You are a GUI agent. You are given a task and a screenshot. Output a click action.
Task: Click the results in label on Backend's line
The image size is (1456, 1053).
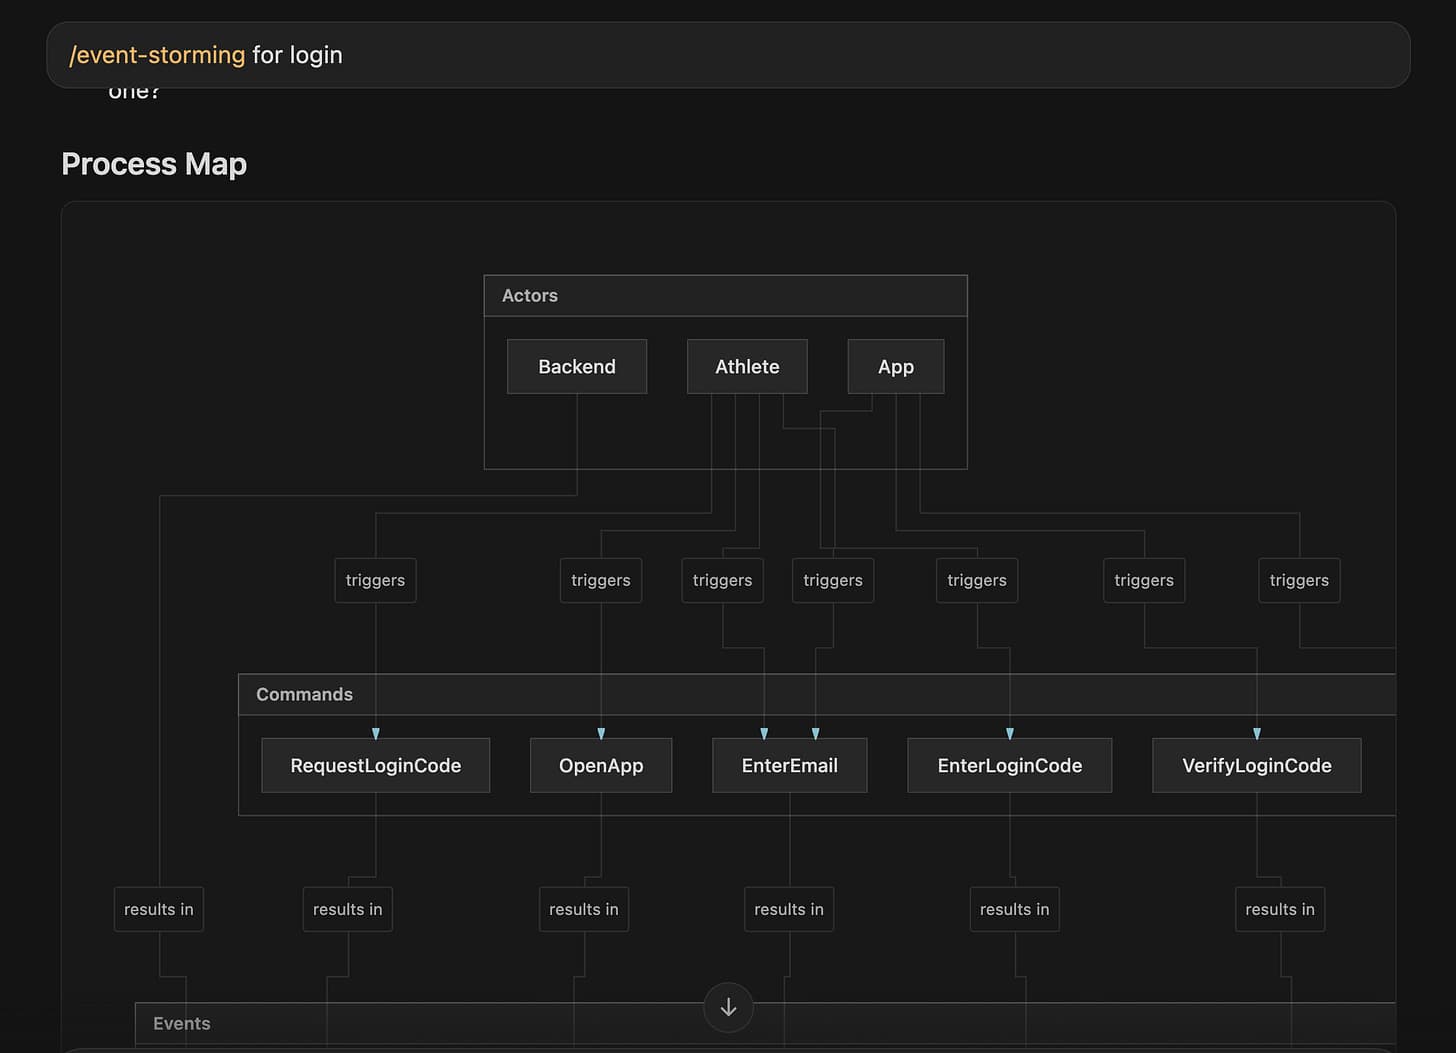click(159, 910)
